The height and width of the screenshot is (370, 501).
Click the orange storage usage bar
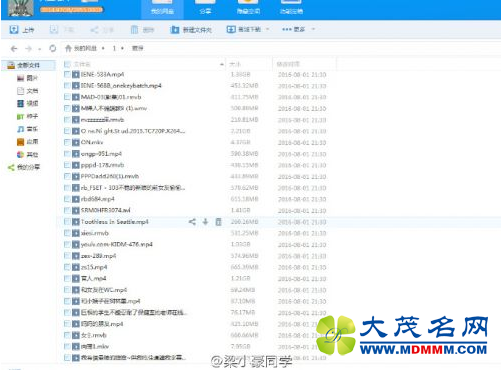(71, 10)
